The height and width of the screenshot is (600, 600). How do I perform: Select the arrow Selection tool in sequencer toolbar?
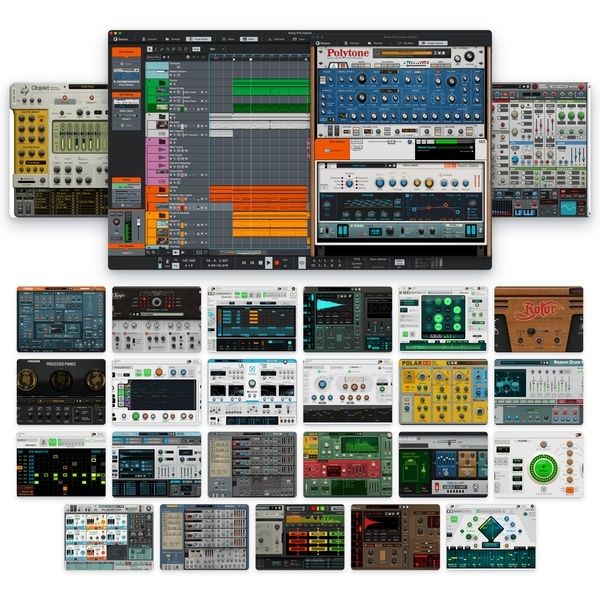(x=150, y=49)
